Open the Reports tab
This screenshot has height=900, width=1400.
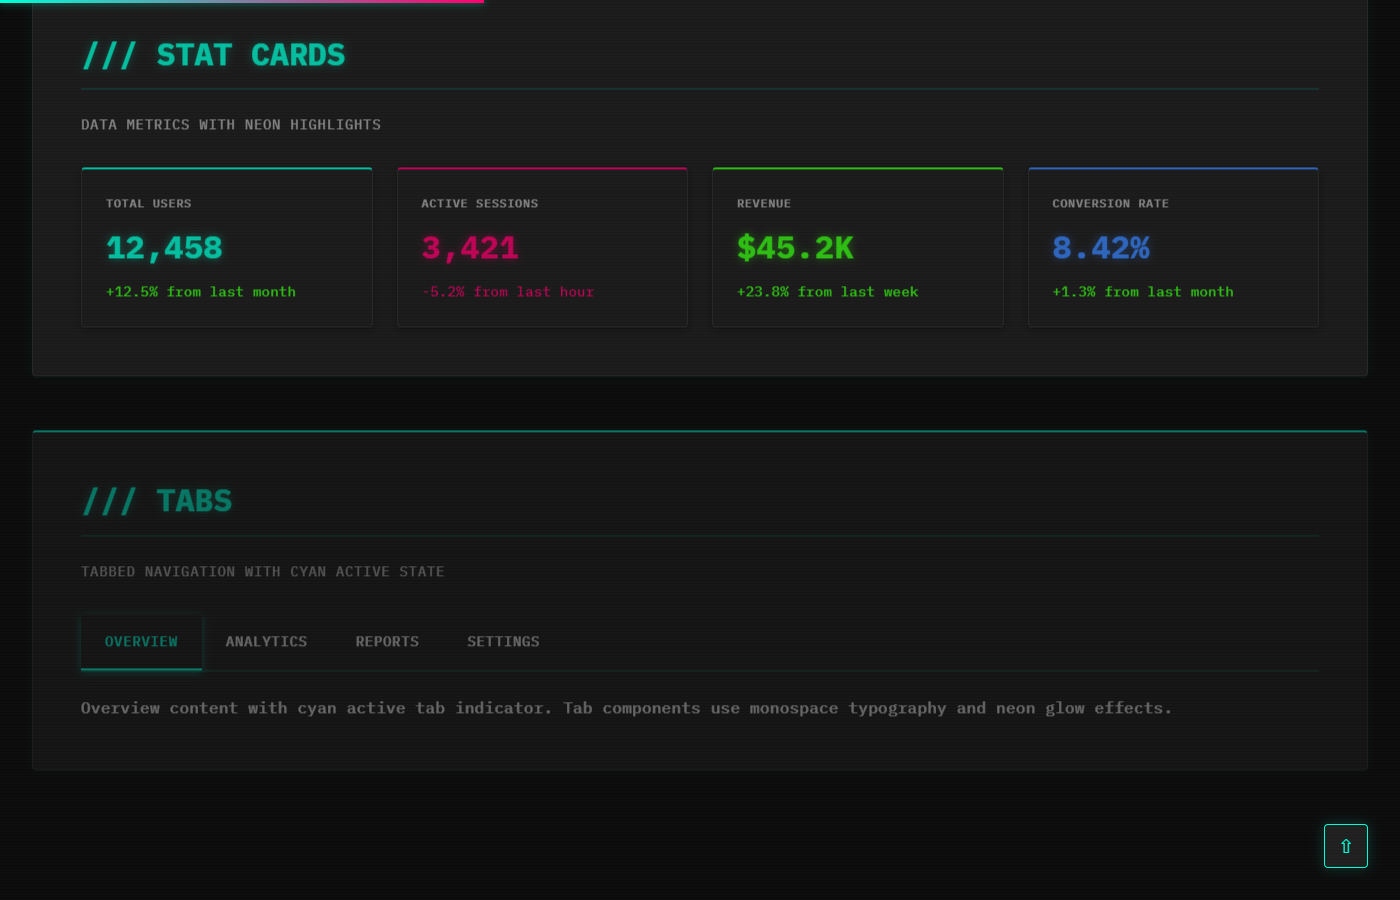(387, 641)
